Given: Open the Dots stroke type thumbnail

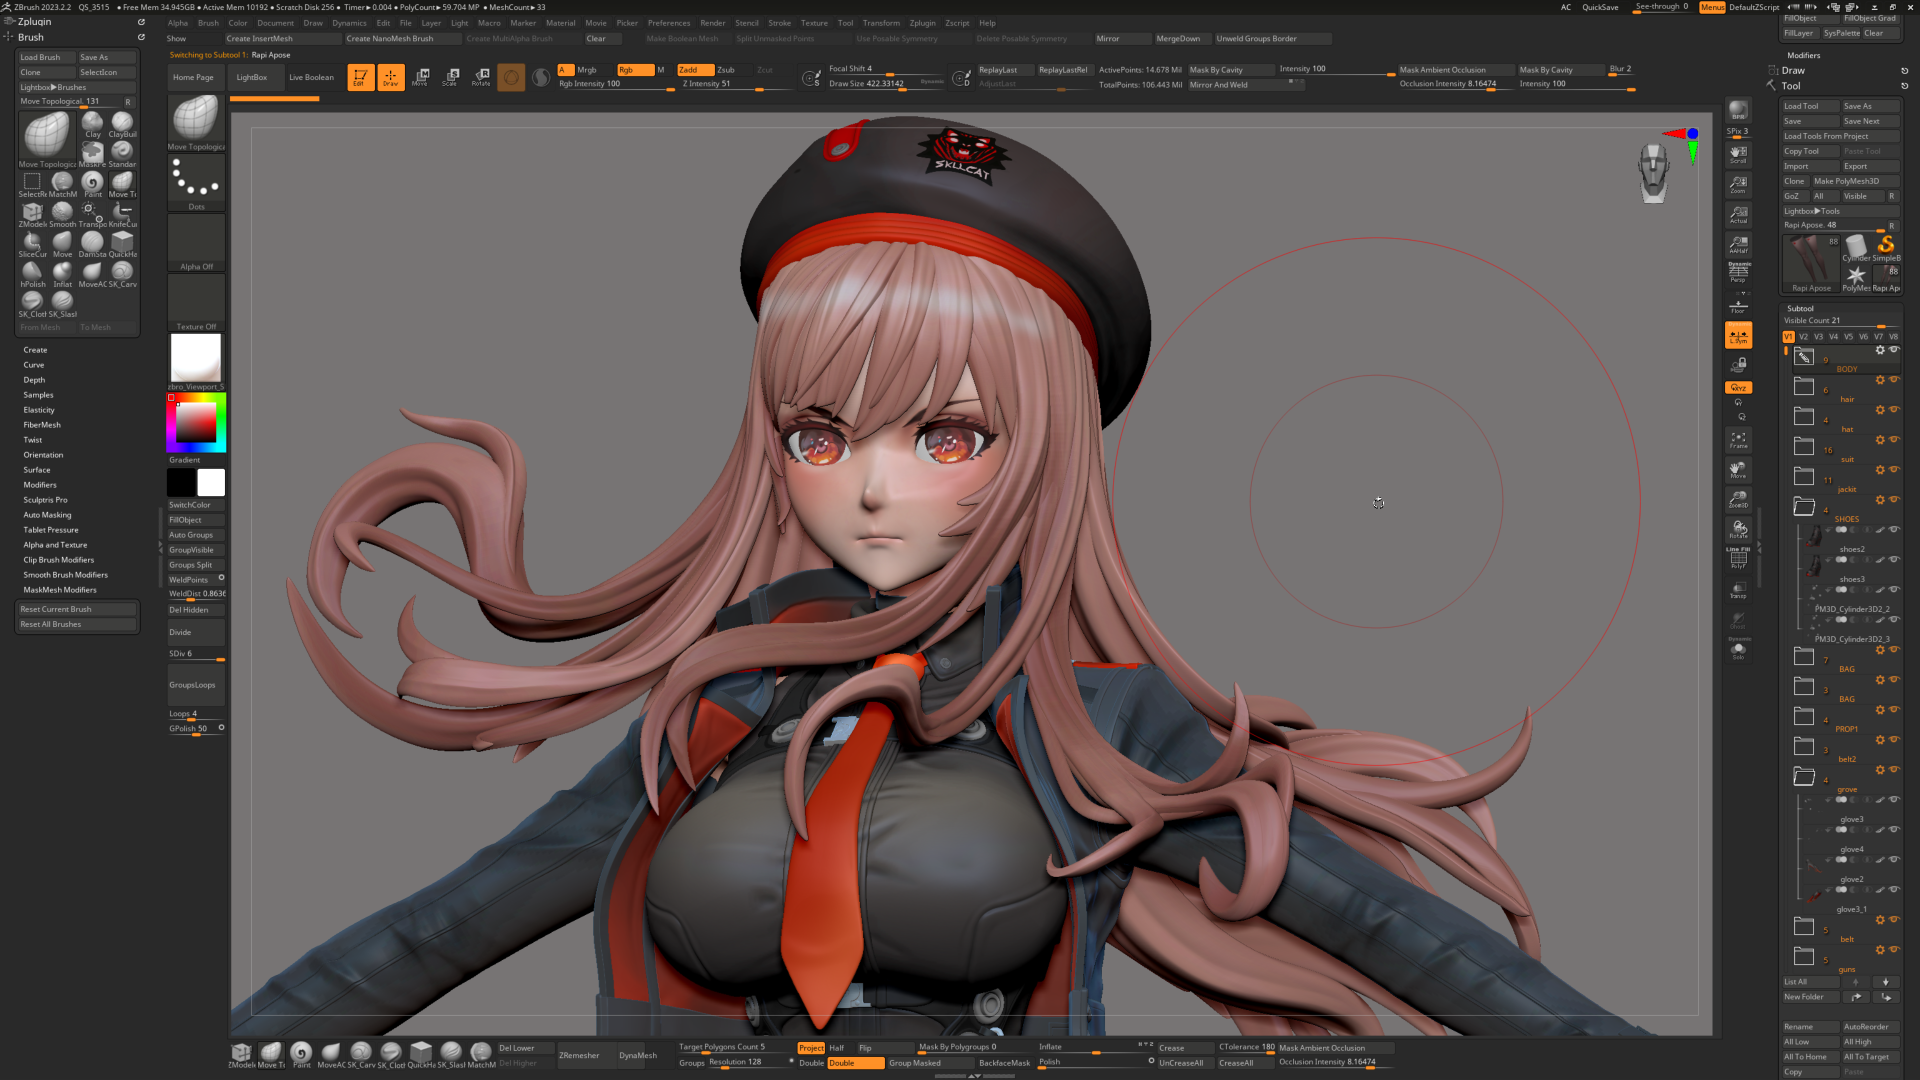Looking at the screenshot, I should click(196, 182).
